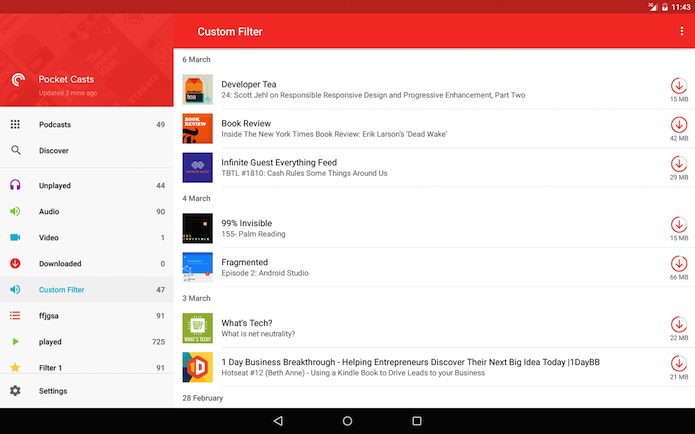The height and width of the screenshot is (434, 695).
Task: Open Settings label in the sidebar
Action: (53, 391)
